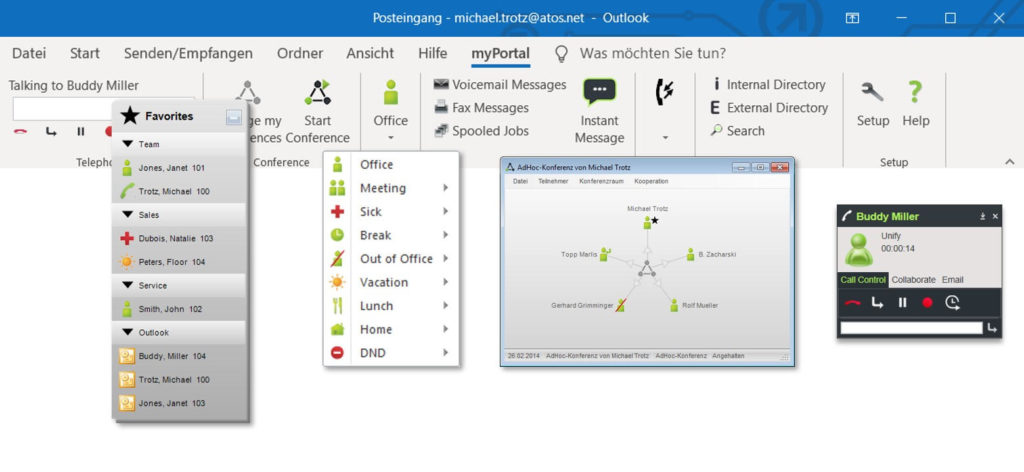Pause call using ribbon hold icon

[x=81, y=131]
